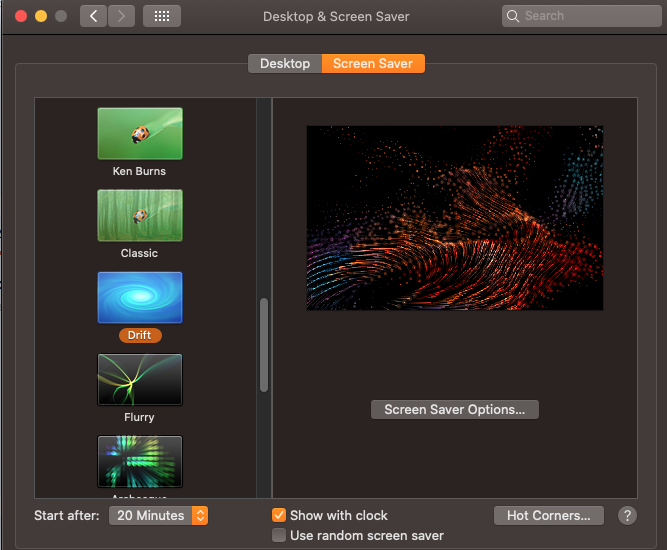
Task: Switch to the Desktop tab
Action: point(285,63)
